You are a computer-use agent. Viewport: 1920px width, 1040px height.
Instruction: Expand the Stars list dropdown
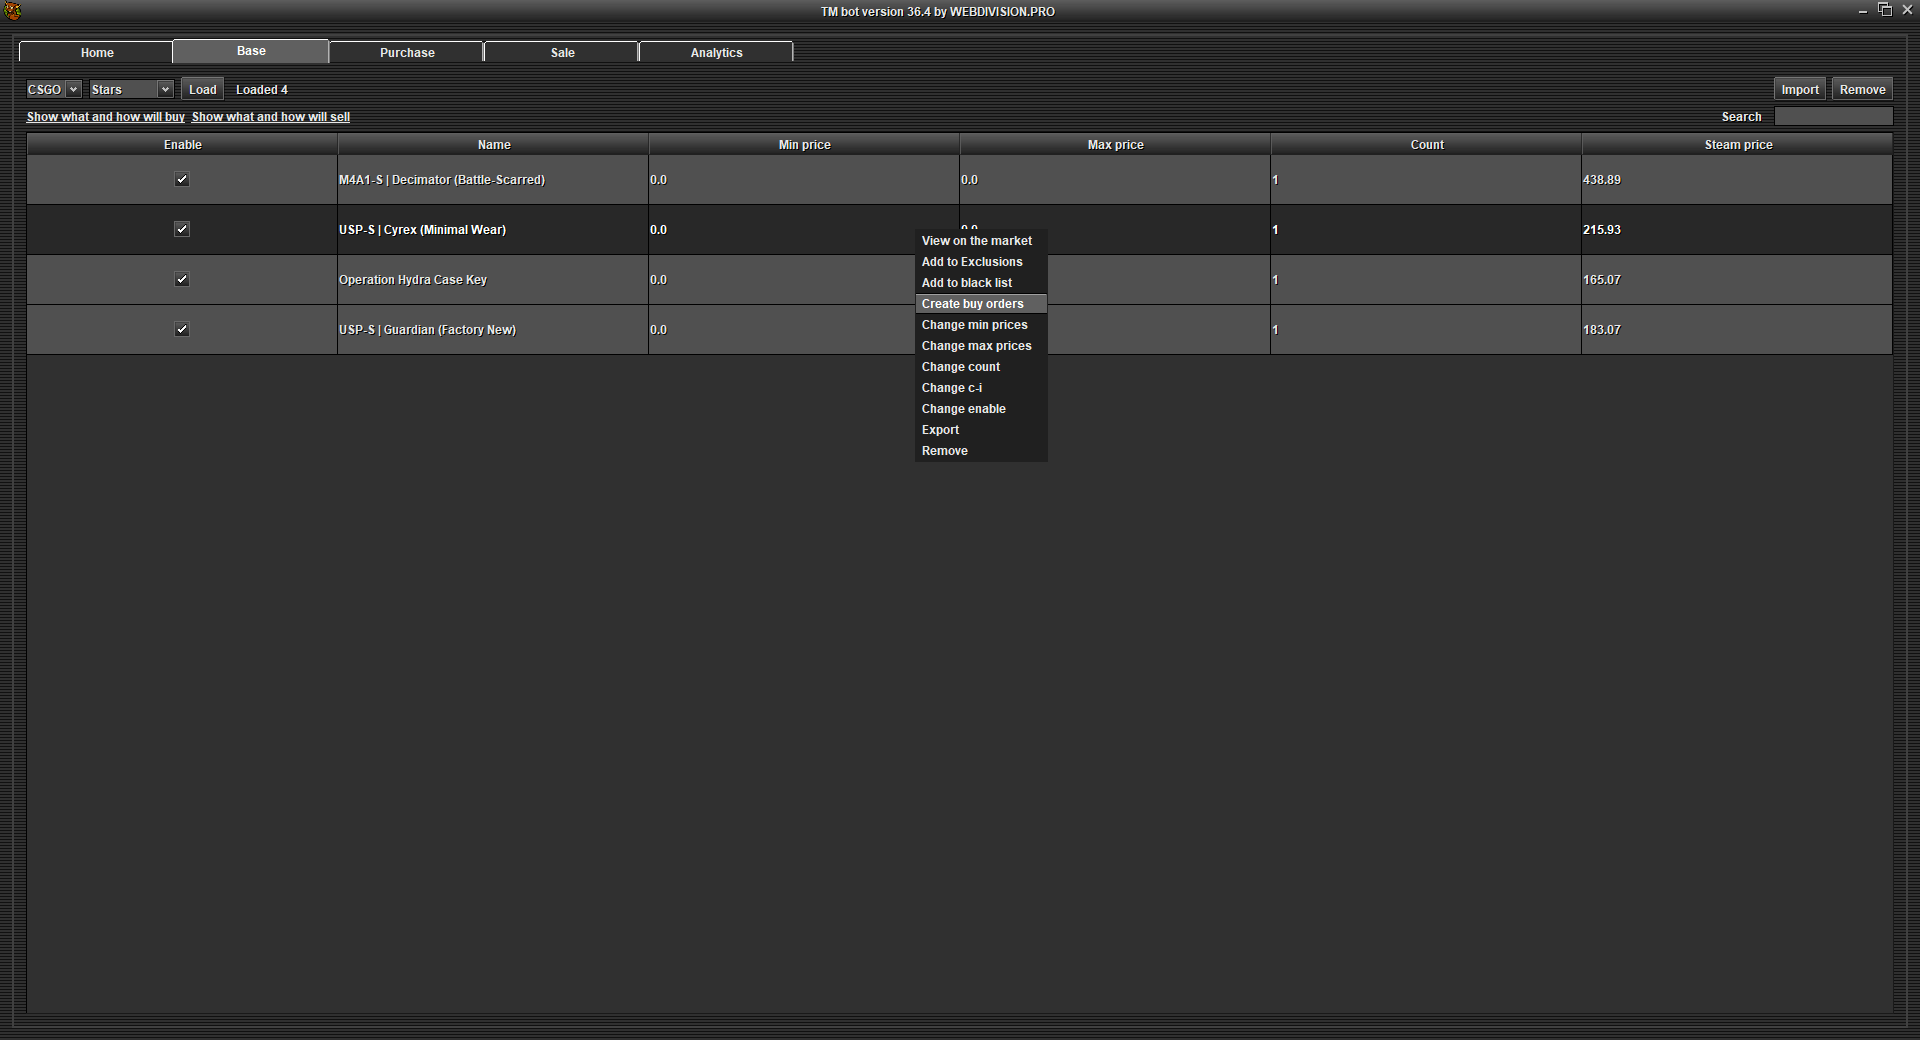coord(131,90)
